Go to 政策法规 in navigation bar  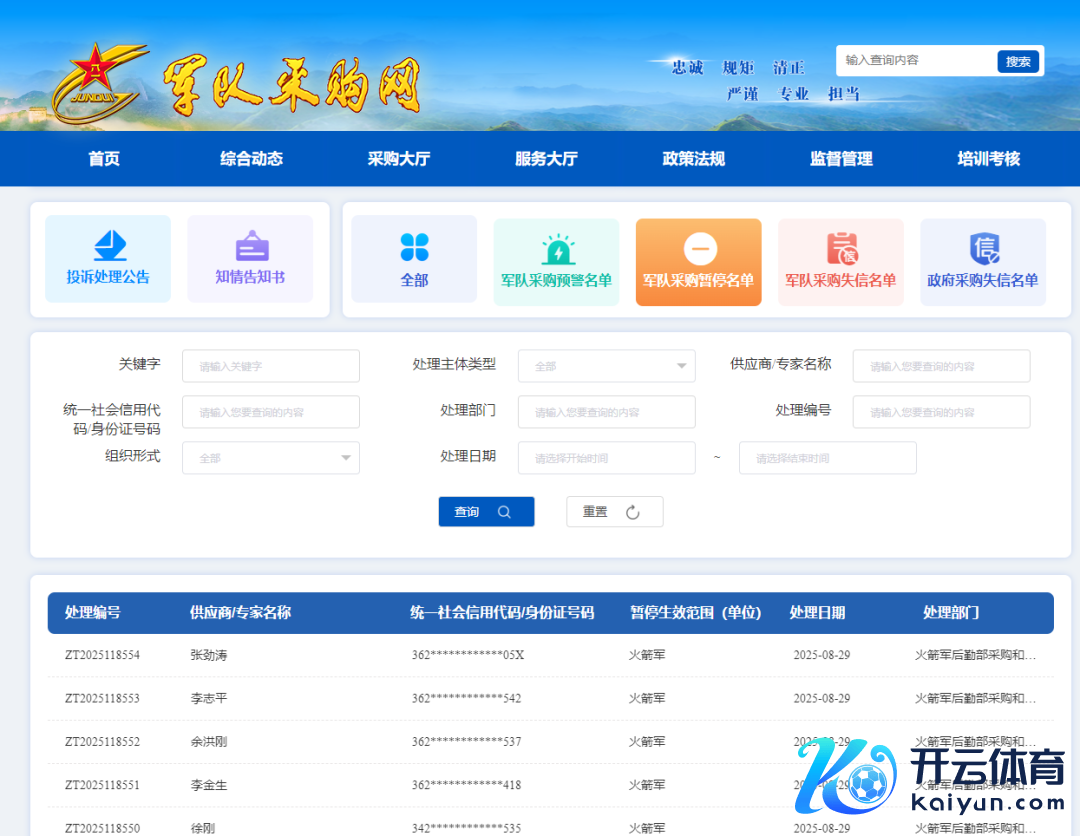(694, 159)
